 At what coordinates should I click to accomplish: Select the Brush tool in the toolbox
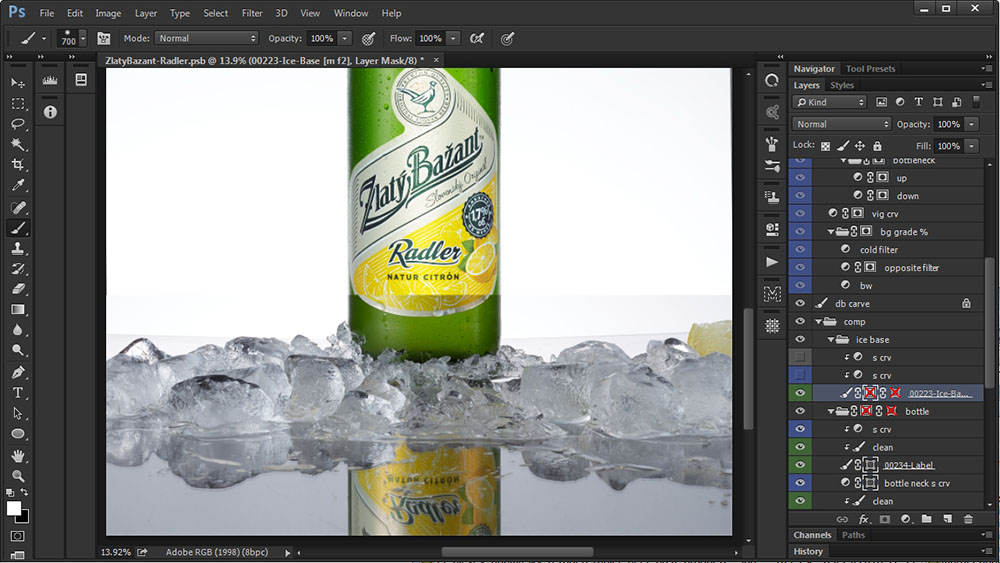[x=18, y=228]
